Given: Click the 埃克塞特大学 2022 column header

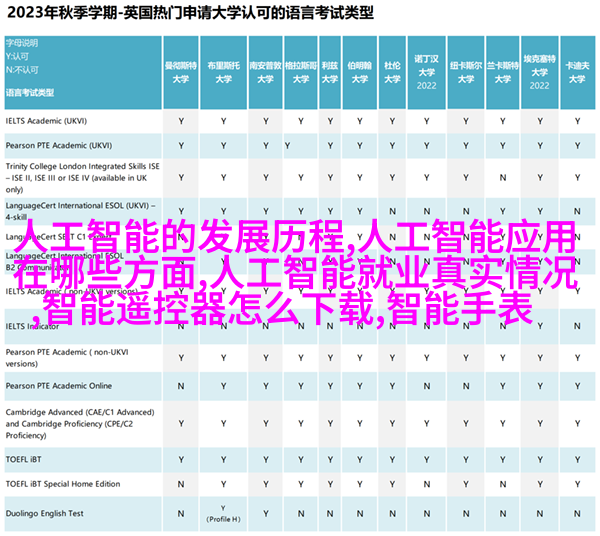Looking at the screenshot, I should click(x=540, y=72).
